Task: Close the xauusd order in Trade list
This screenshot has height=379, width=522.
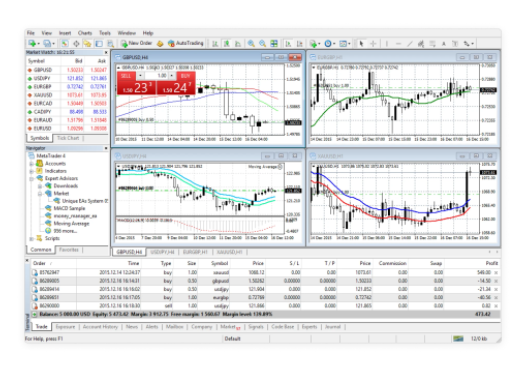Action: click(x=496, y=273)
